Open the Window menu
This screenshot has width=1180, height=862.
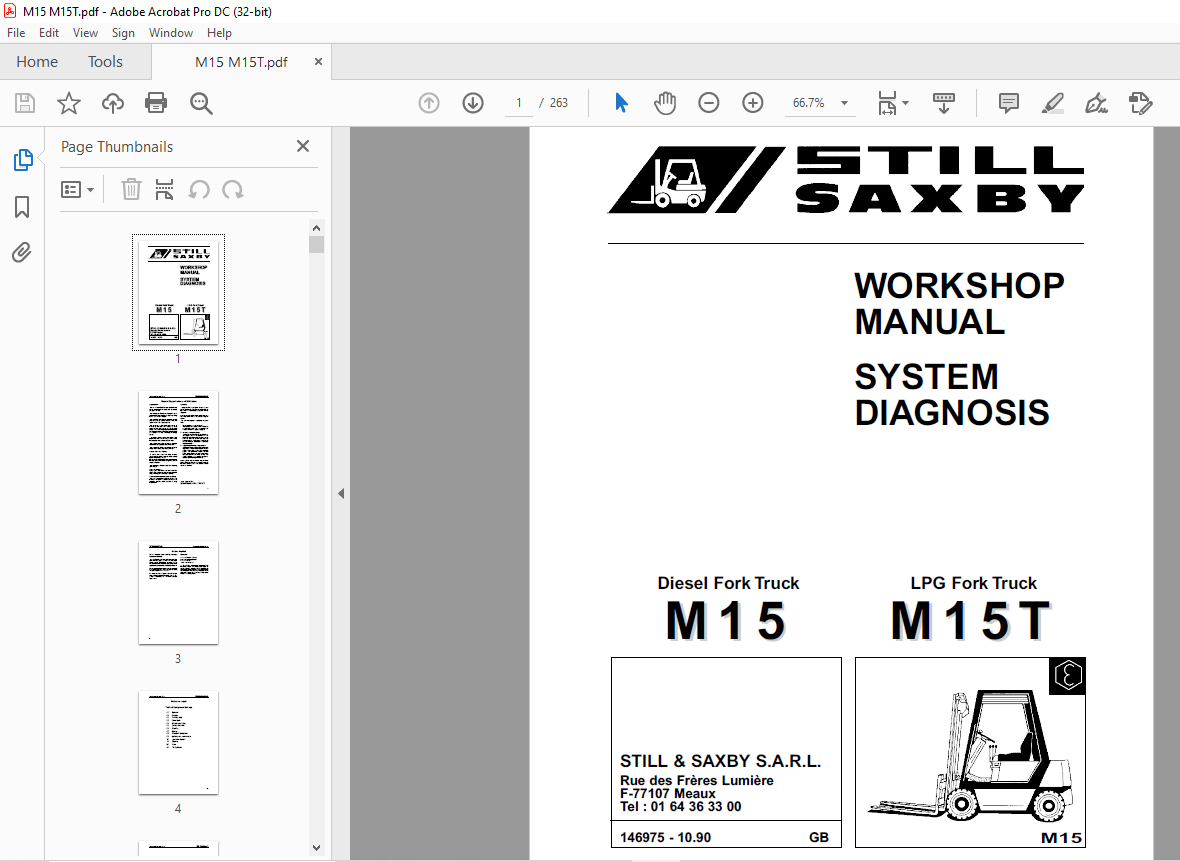coord(171,33)
